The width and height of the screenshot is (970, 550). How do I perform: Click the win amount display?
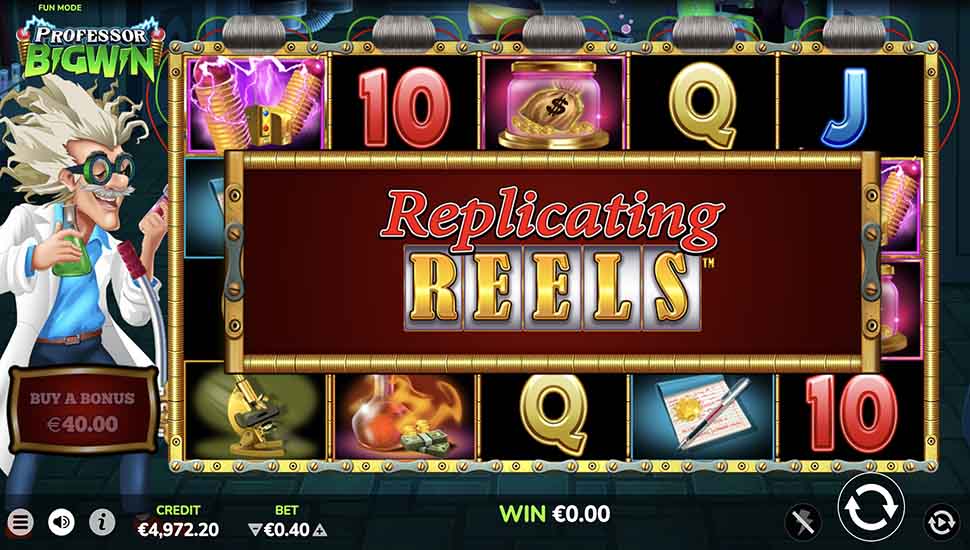[x=554, y=513]
